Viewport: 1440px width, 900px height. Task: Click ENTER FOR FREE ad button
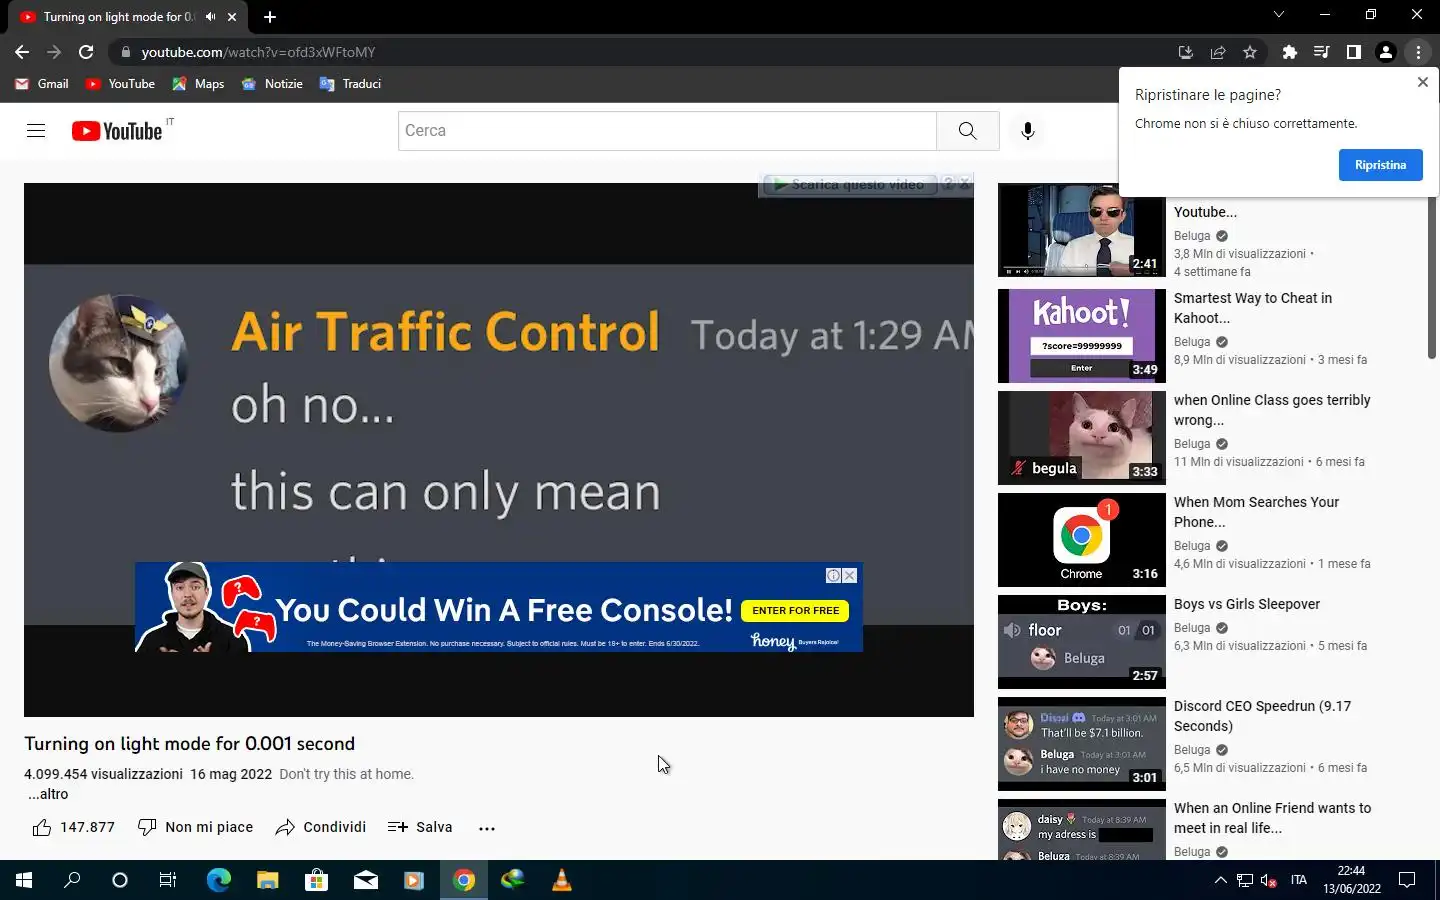pos(795,610)
